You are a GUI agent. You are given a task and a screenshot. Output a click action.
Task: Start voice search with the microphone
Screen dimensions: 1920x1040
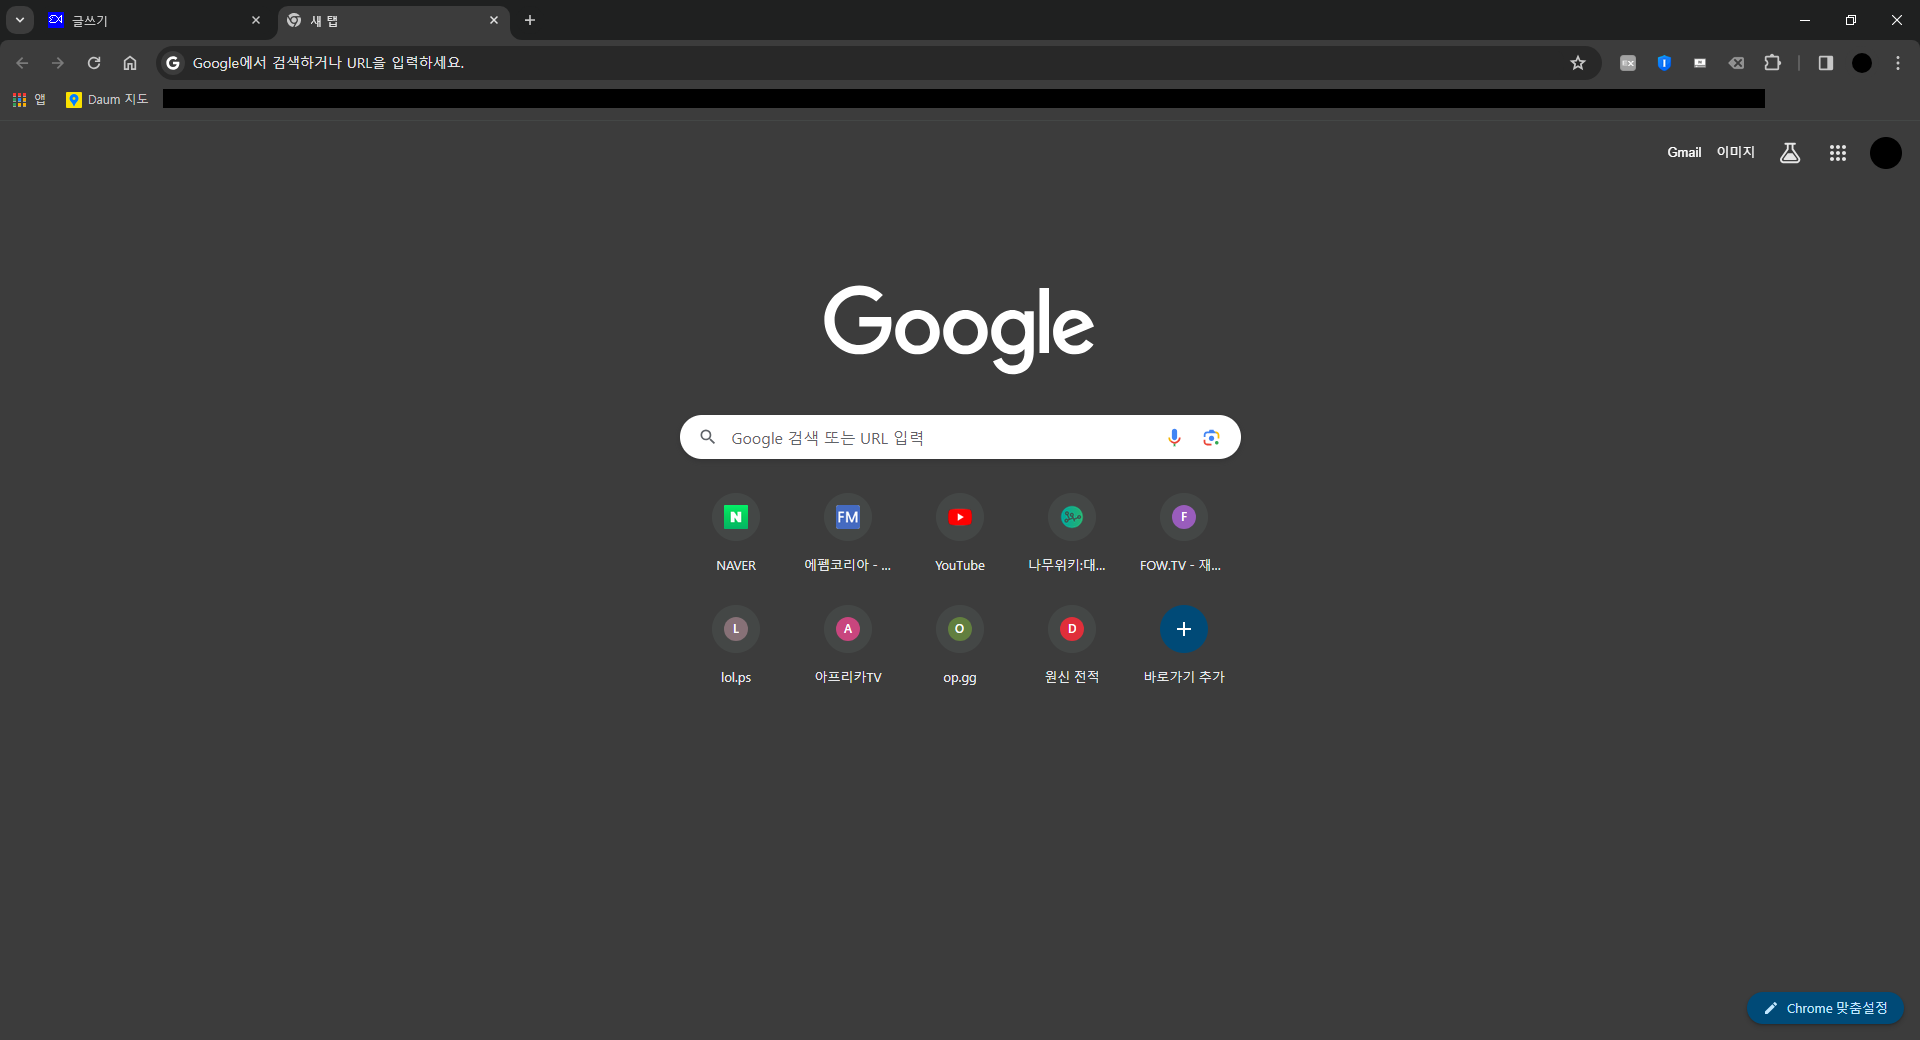click(1174, 437)
